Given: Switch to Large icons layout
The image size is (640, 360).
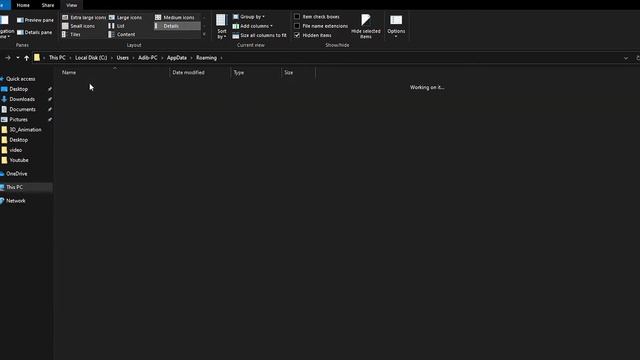Looking at the screenshot, I should 125,18.
